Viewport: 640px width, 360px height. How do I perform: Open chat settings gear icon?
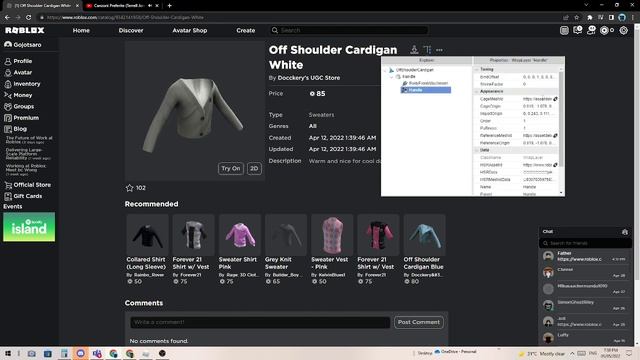pos(624,232)
